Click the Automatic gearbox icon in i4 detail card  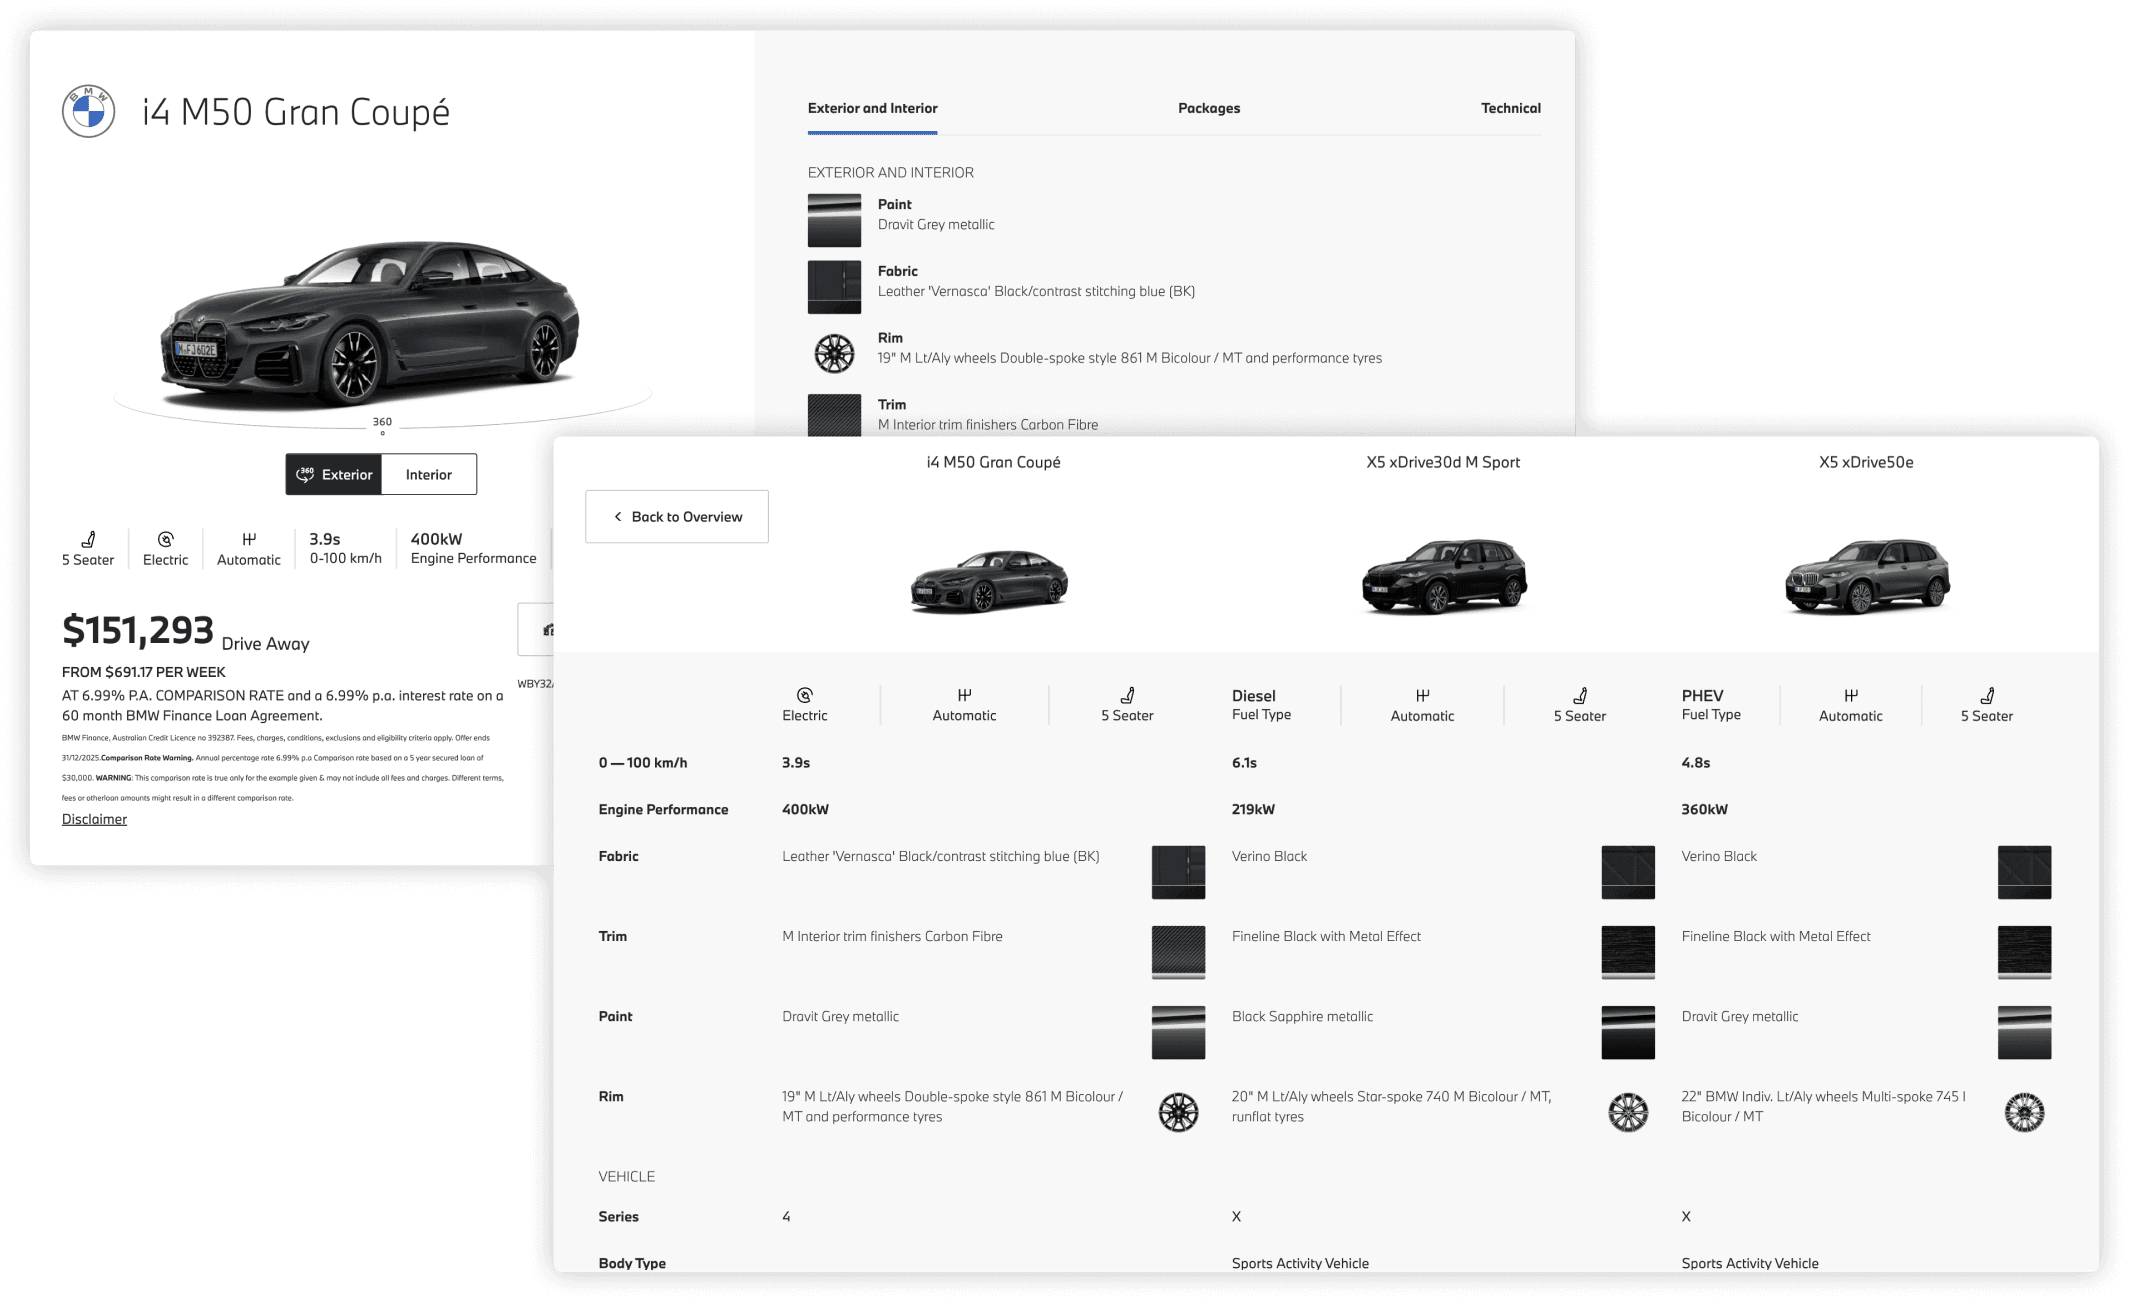point(249,539)
